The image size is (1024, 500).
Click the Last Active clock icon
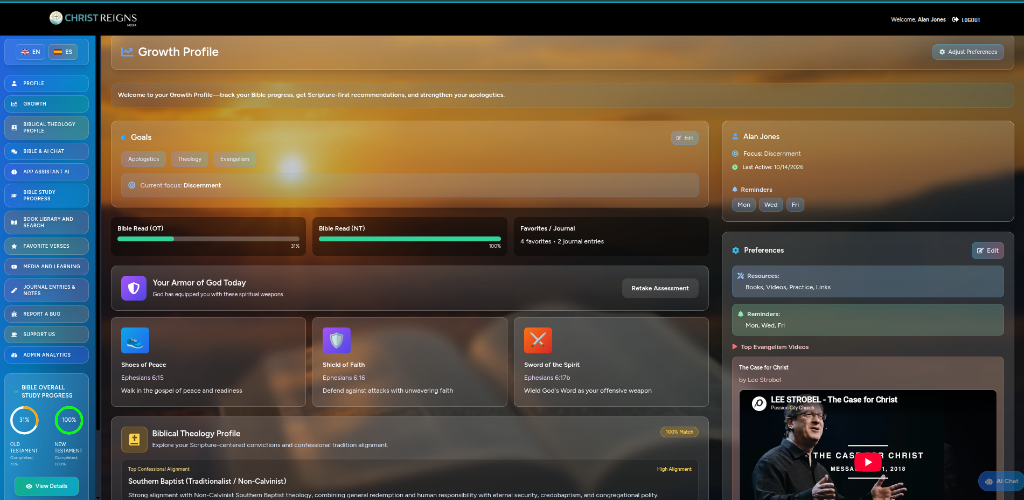pos(735,167)
